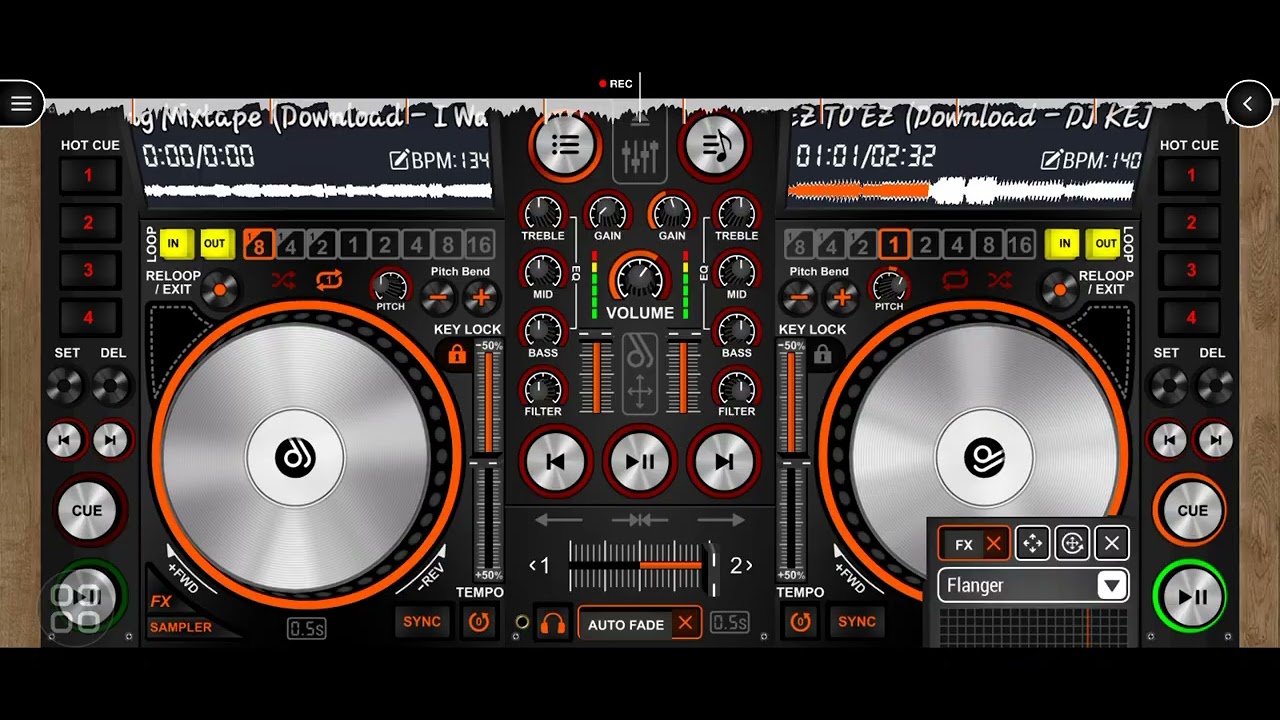Click left deck tempo slider

pyautogui.click(x=488, y=460)
